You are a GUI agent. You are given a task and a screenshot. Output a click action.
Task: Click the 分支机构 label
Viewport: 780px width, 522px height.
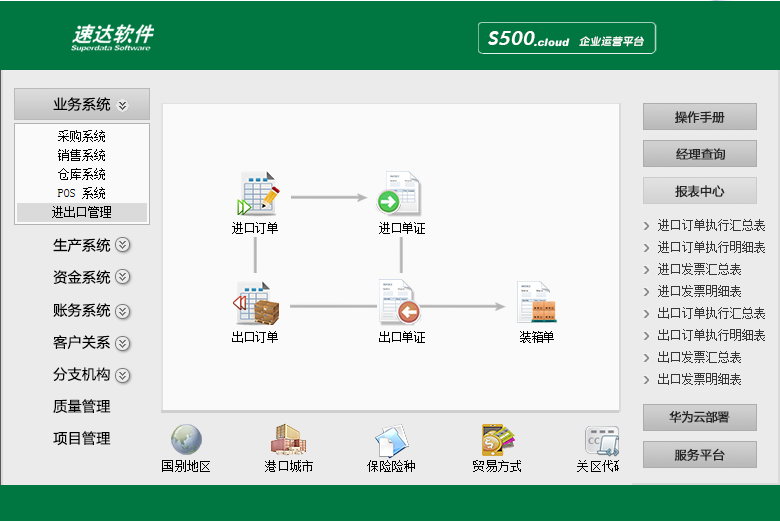pyautogui.click(x=82, y=374)
